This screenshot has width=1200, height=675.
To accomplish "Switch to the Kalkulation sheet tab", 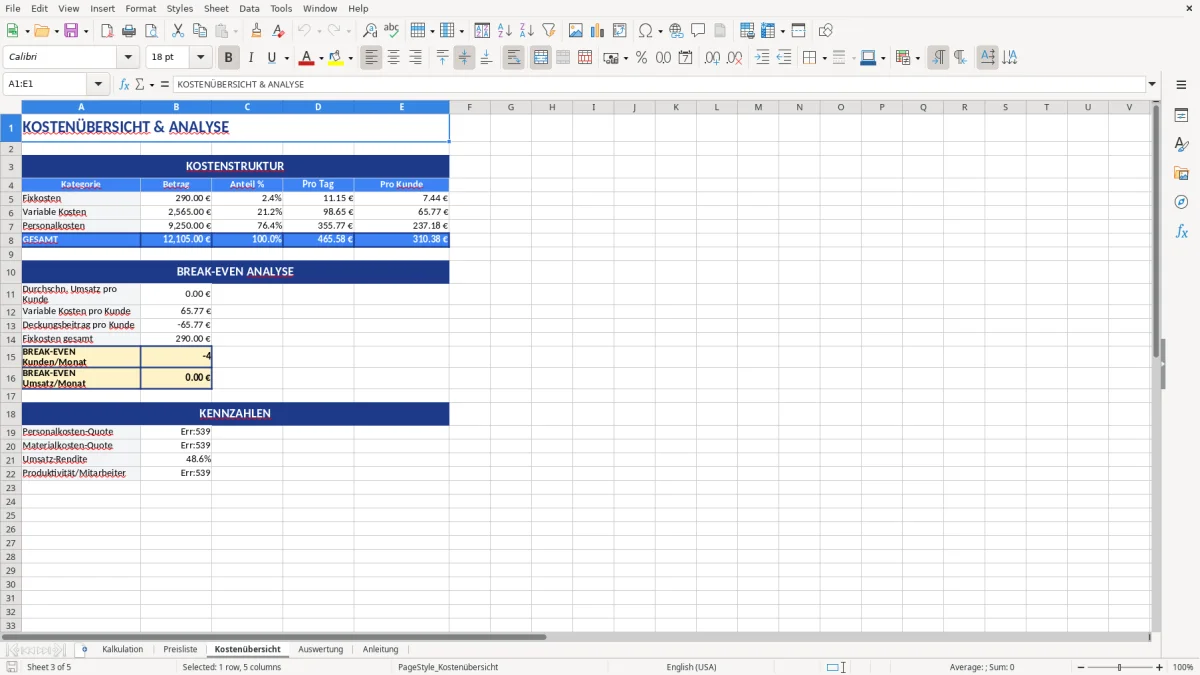I will tap(122, 649).
